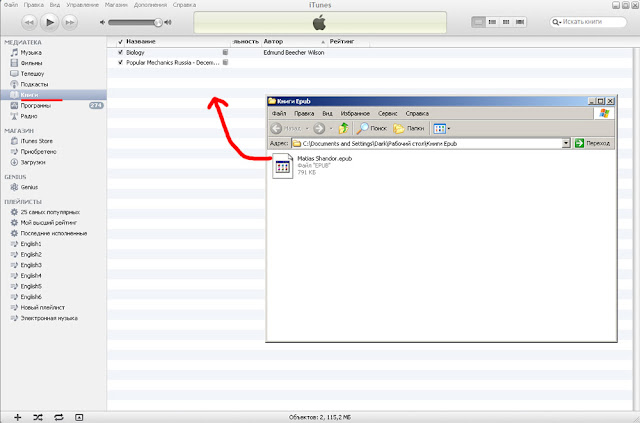640x423 pixels.
Task: Open the Избранное menu in Explorer
Action: click(x=355, y=114)
